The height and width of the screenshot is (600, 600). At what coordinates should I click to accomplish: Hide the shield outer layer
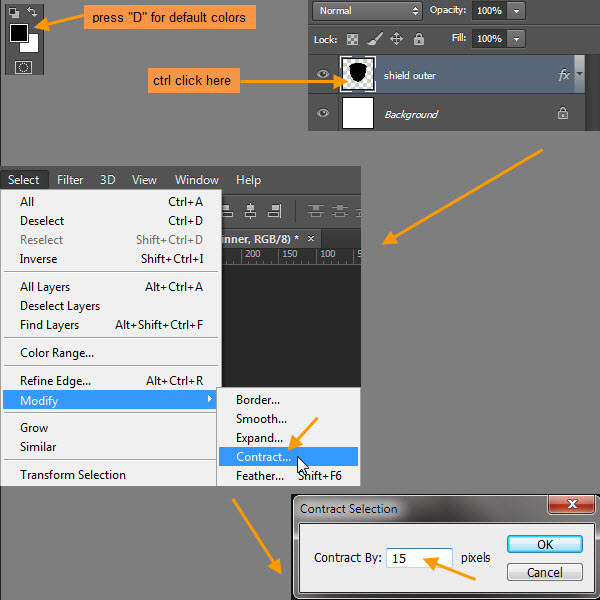pos(323,75)
